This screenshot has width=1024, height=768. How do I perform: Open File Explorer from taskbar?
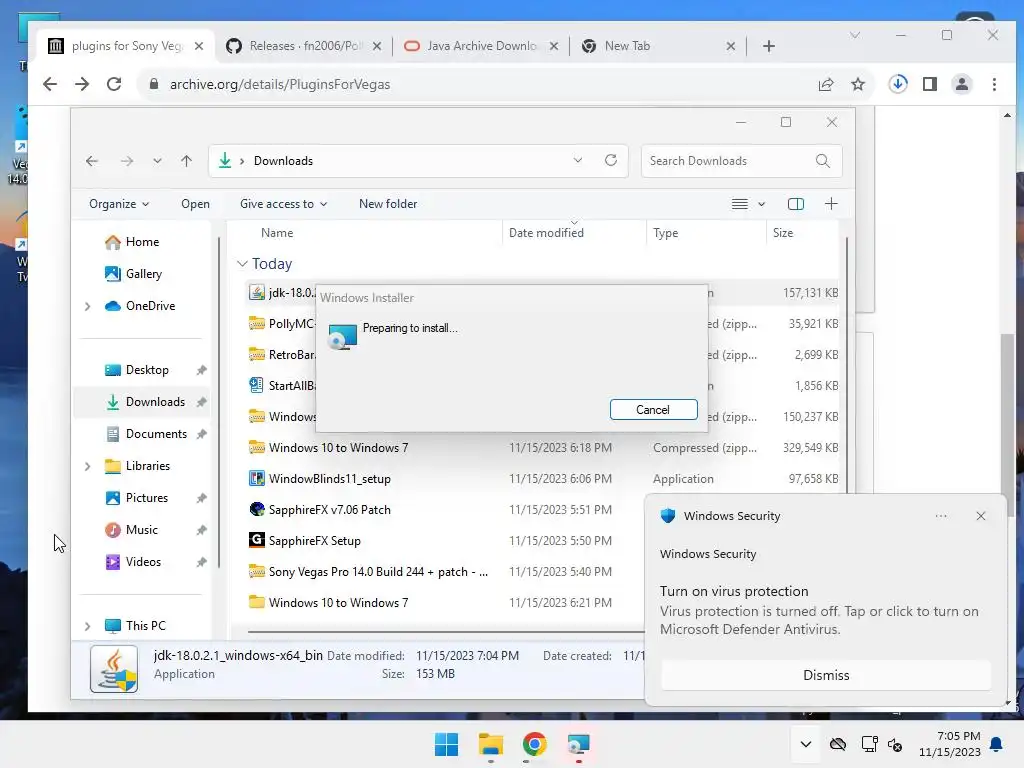[490, 744]
